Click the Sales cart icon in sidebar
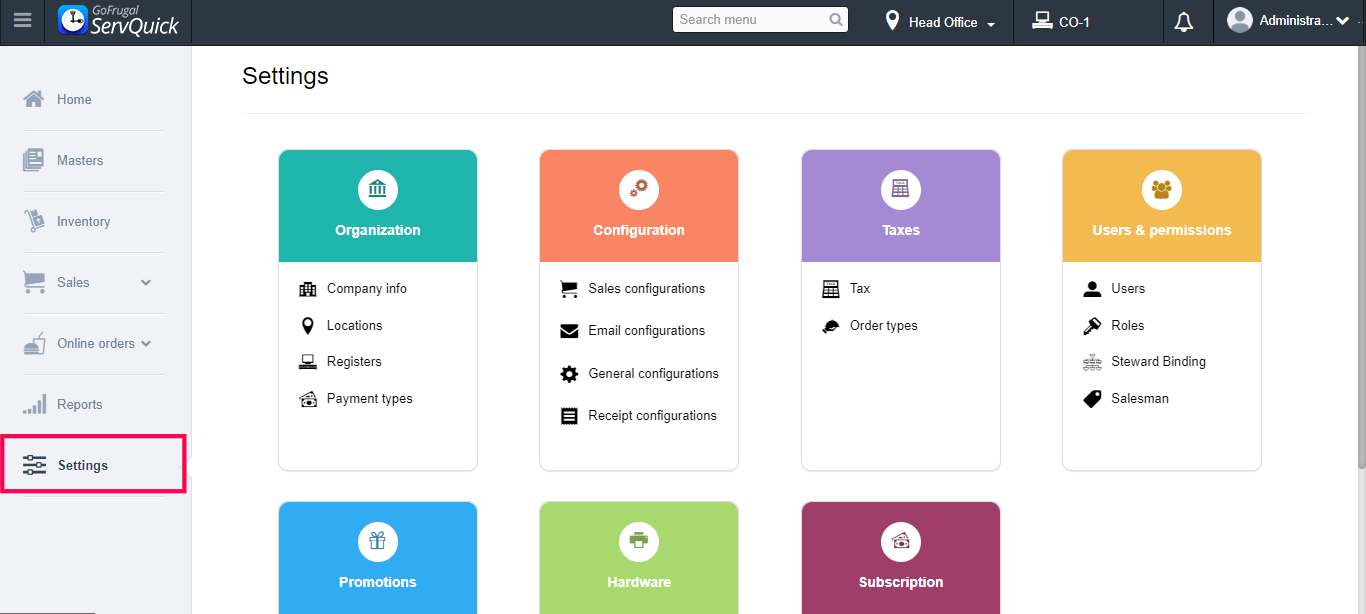Image resolution: width=1366 pixels, height=614 pixels. [34, 282]
